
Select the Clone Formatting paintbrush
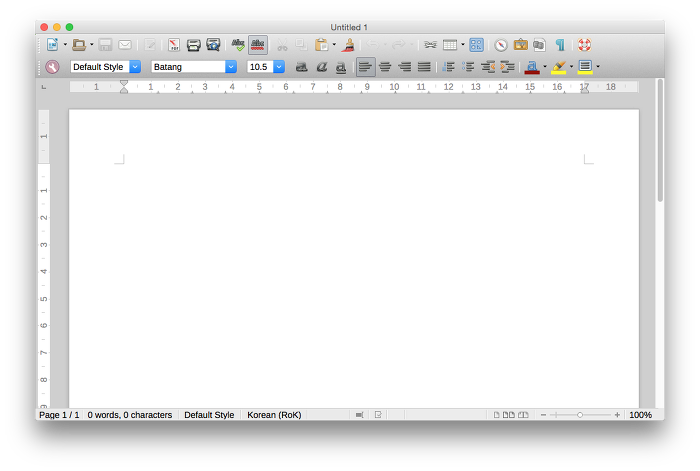tap(349, 45)
